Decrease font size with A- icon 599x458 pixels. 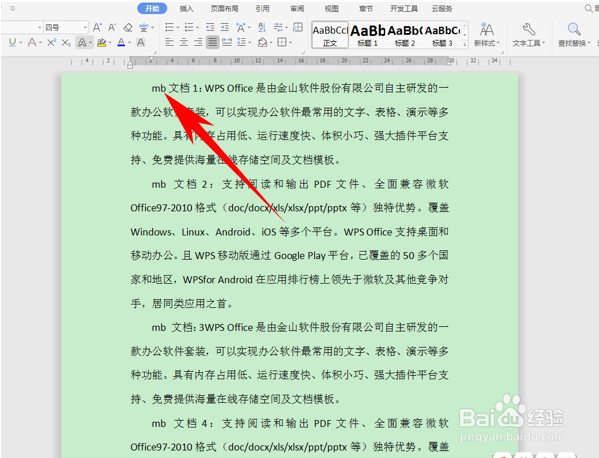pos(112,28)
